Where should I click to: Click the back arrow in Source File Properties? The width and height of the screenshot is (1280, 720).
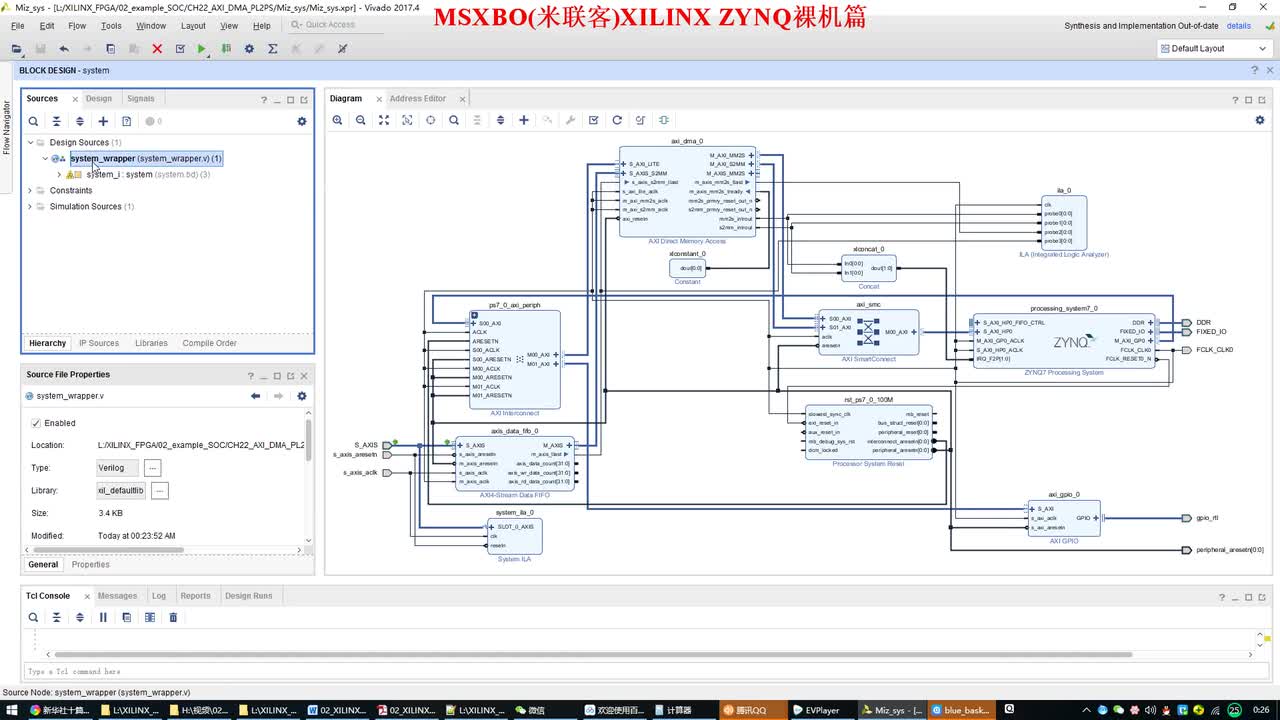[x=255, y=396]
